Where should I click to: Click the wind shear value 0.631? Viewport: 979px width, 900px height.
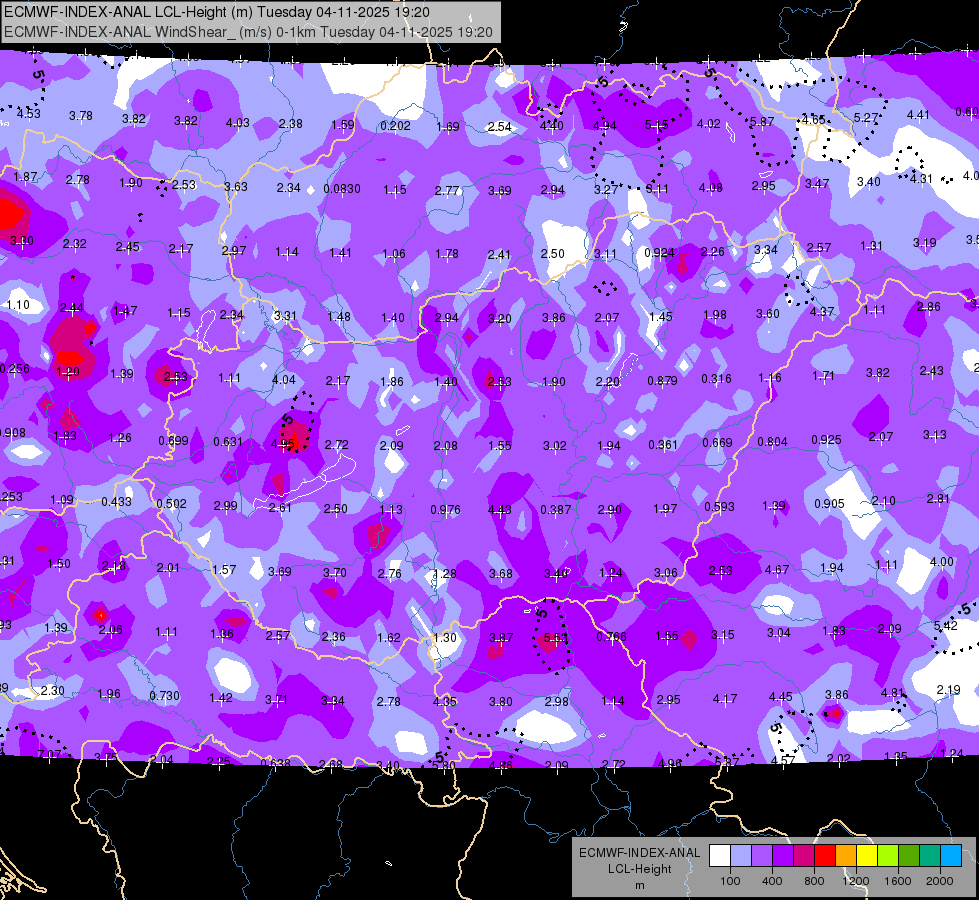[228, 442]
